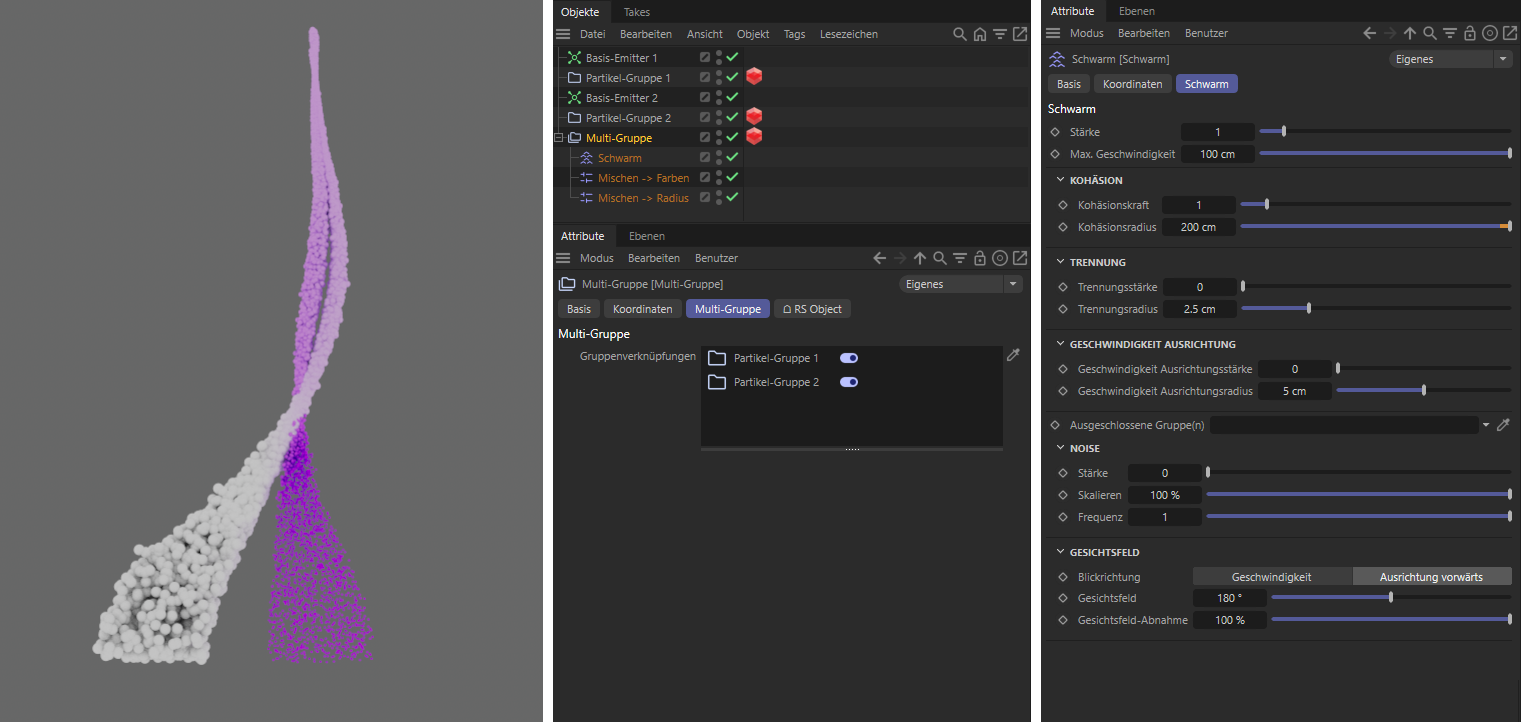Click the layer square icon of the Schwarm row
This screenshot has height=722, width=1521.
tap(705, 158)
